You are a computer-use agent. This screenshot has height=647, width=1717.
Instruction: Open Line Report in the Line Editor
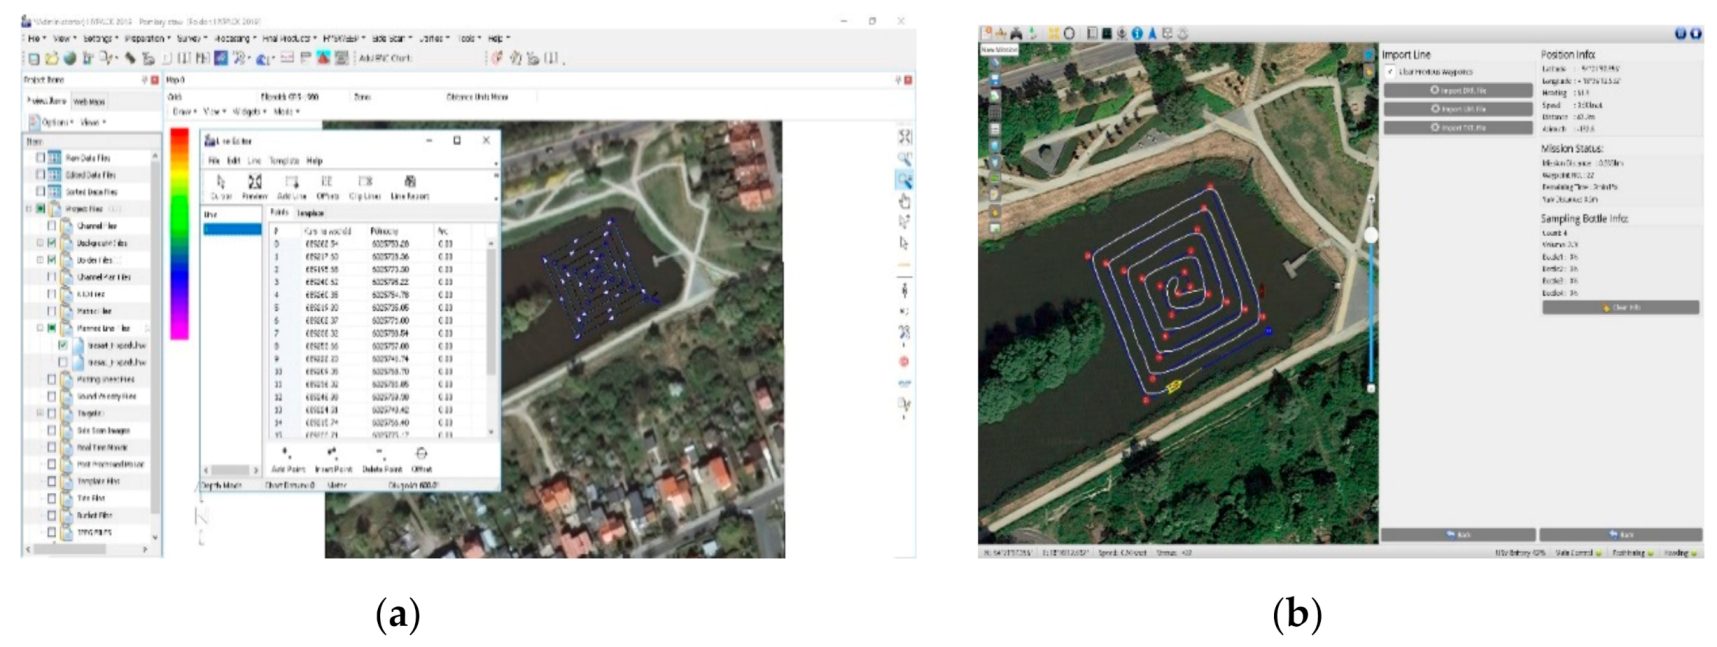(409, 184)
